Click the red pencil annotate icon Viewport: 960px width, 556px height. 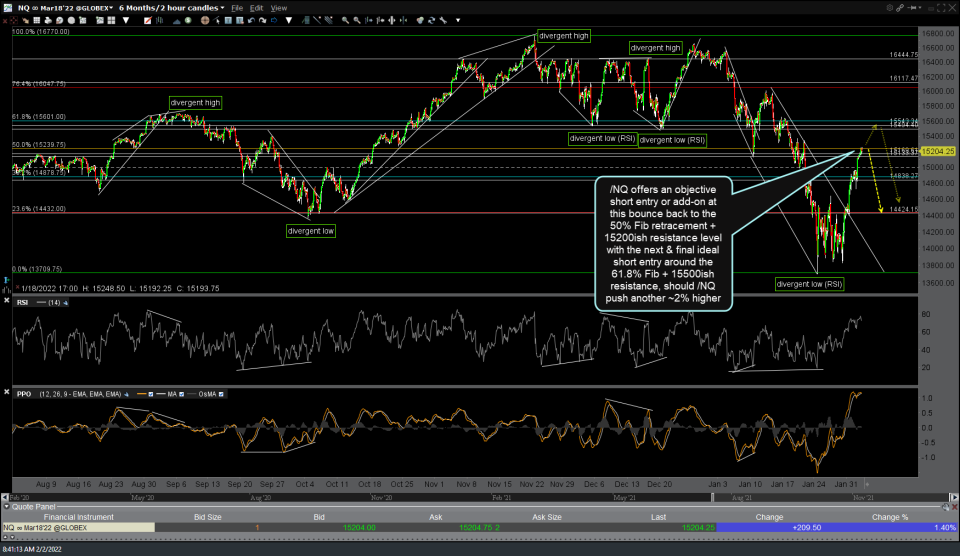tap(148, 20)
